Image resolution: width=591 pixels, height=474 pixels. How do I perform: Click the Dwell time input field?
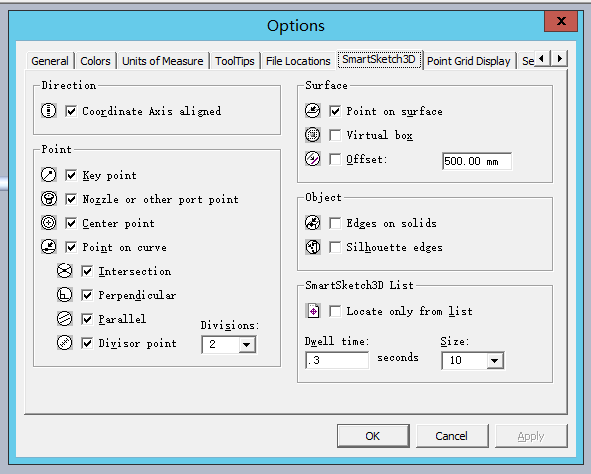coord(337,360)
